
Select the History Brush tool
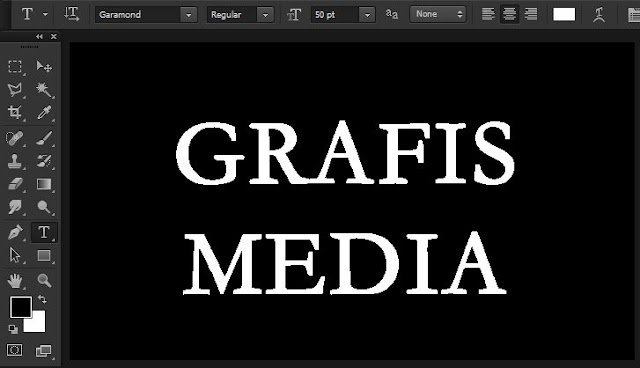click(x=44, y=161)
